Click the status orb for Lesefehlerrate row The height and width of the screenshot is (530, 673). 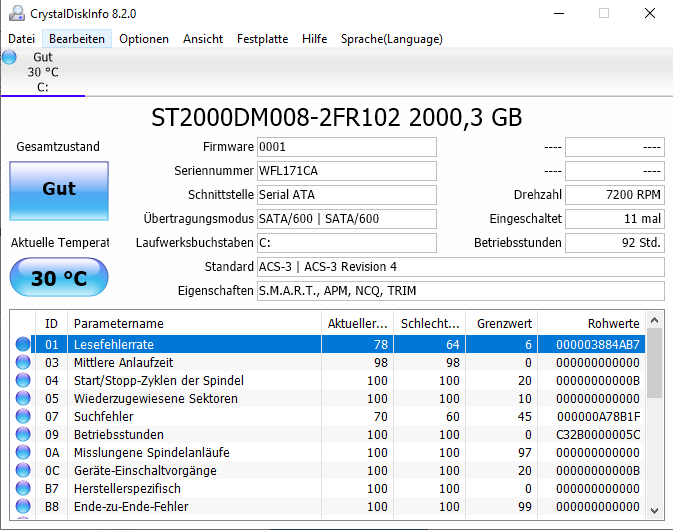23,344
